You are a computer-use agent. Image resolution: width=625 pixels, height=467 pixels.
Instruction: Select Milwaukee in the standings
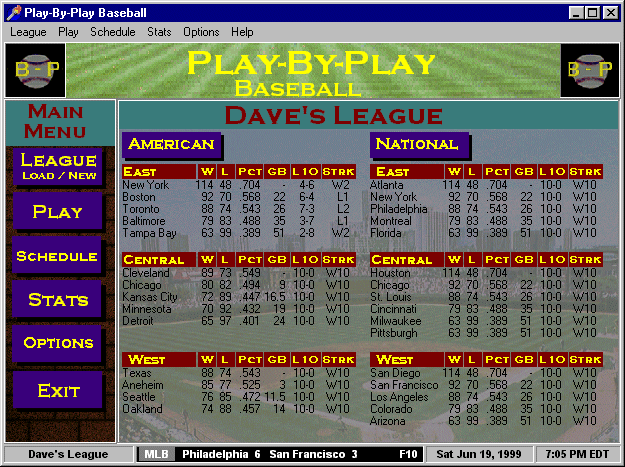[x=396, y=321]
